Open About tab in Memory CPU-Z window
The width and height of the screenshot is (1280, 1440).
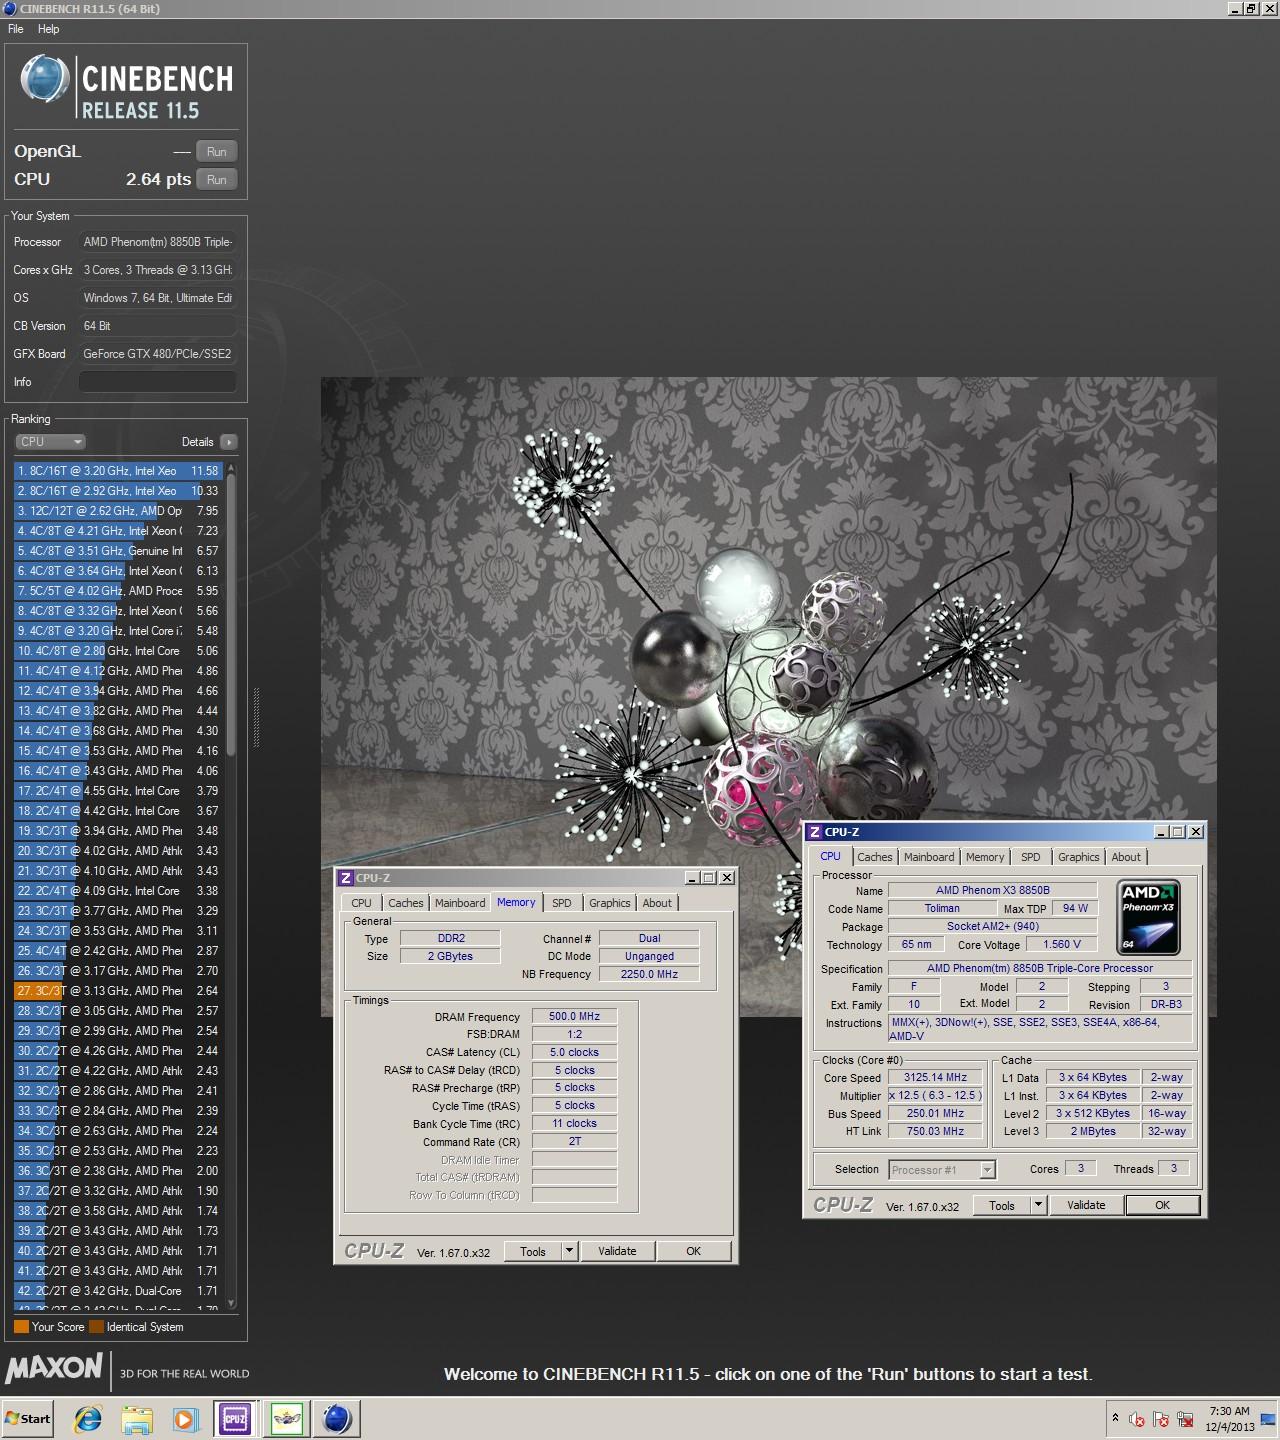tap(657, 903)
